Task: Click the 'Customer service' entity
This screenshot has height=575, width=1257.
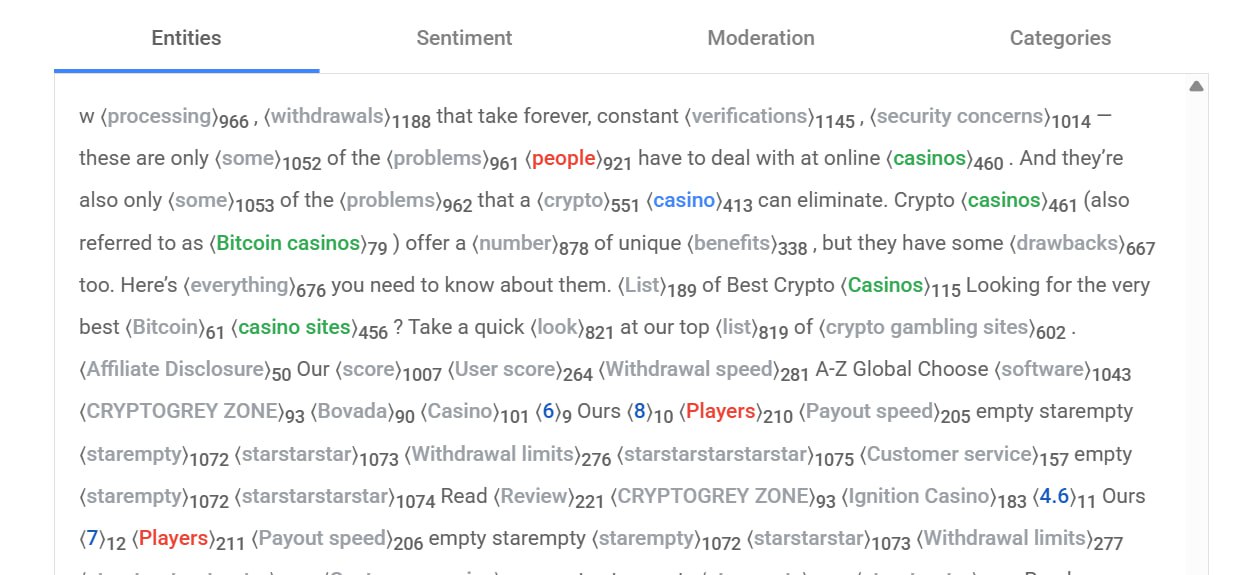Action: pos(949,454)
